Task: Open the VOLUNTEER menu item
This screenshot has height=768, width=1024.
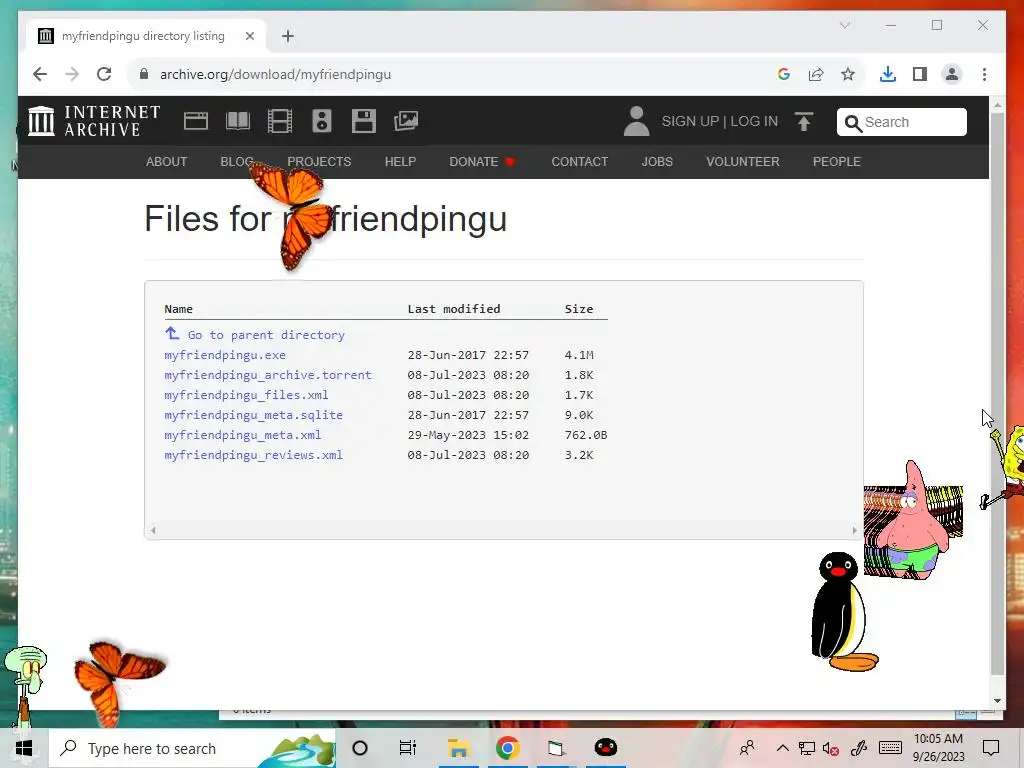Action: point(743,161)
